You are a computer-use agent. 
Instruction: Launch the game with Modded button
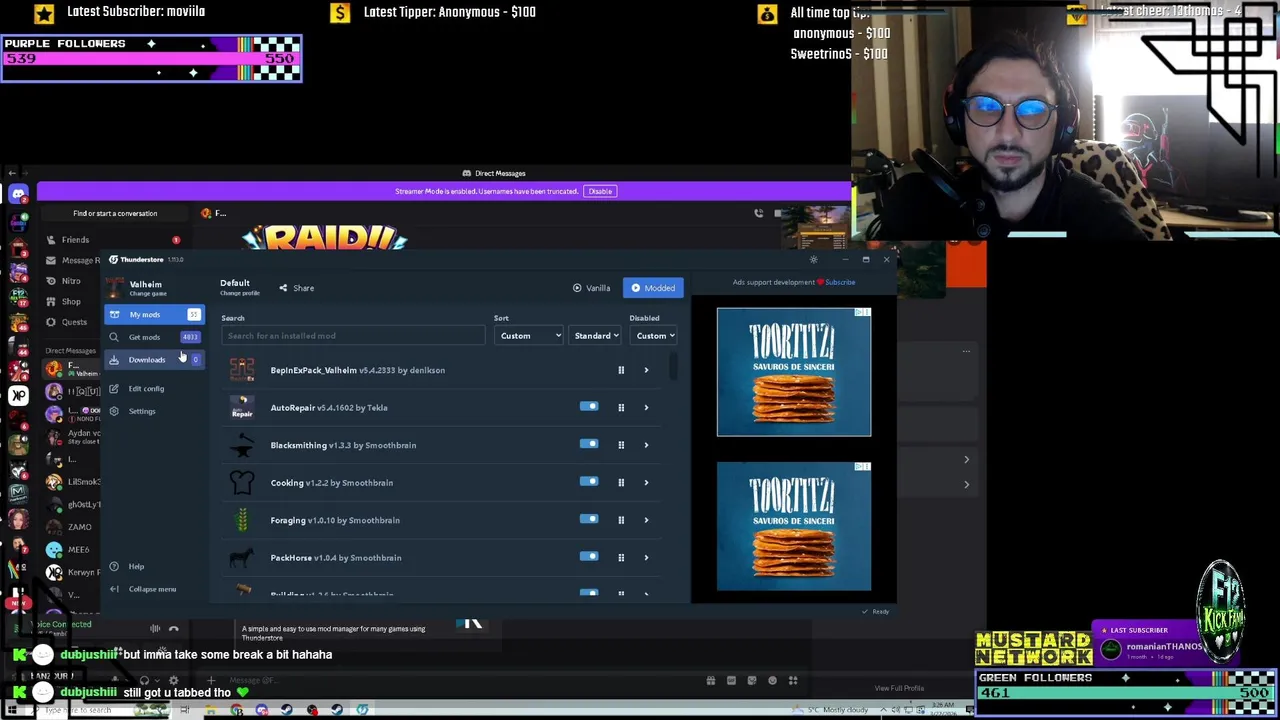point(653,288)
